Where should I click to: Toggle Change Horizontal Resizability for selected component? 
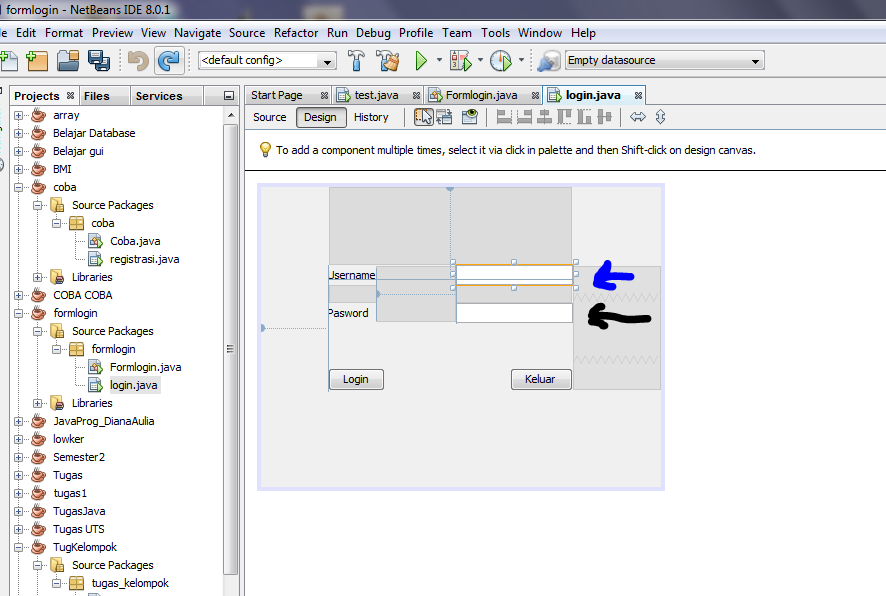638,117
